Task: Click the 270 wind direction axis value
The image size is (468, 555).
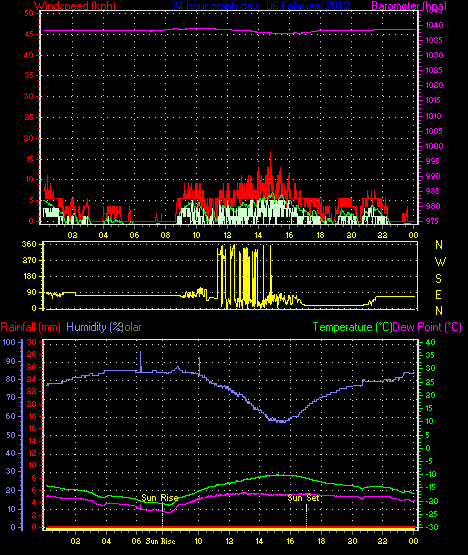Action: [29, 260]
